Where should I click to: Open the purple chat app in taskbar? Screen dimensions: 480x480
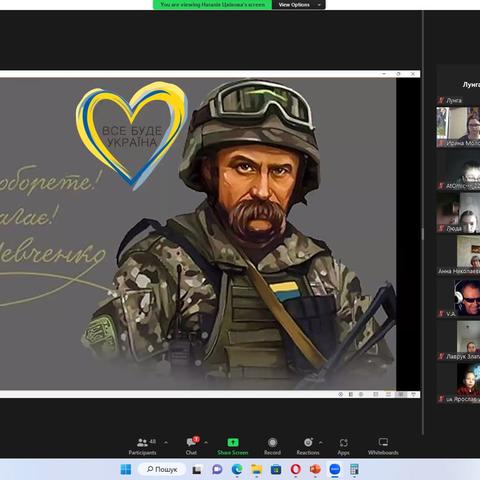pos(217,469)
